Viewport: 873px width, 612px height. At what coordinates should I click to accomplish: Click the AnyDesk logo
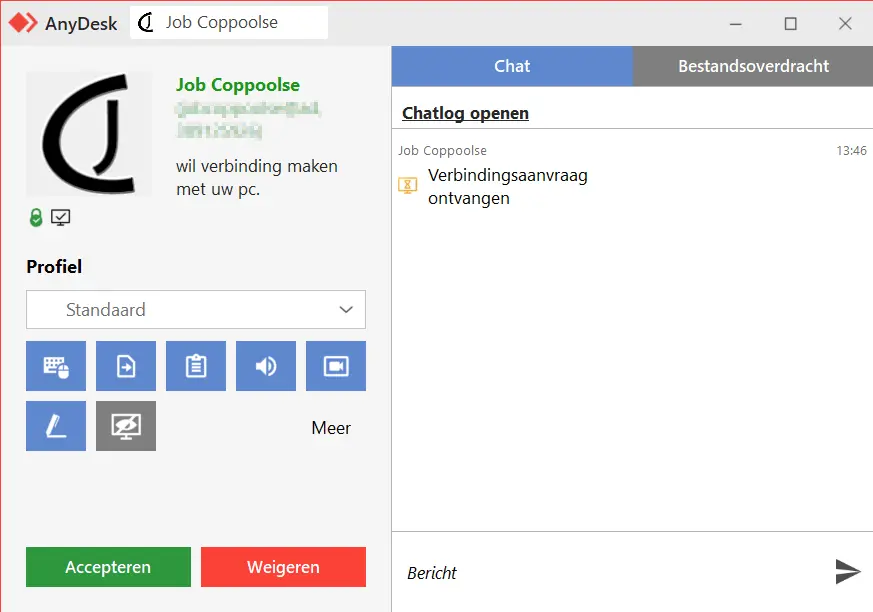coord(21,22)
